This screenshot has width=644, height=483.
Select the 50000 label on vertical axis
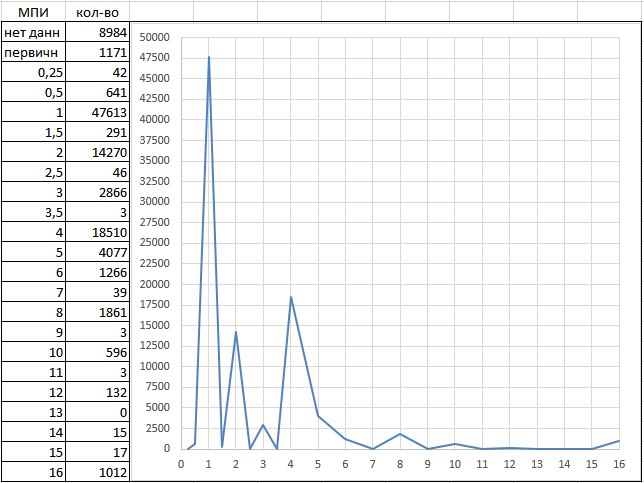point(156,37)
